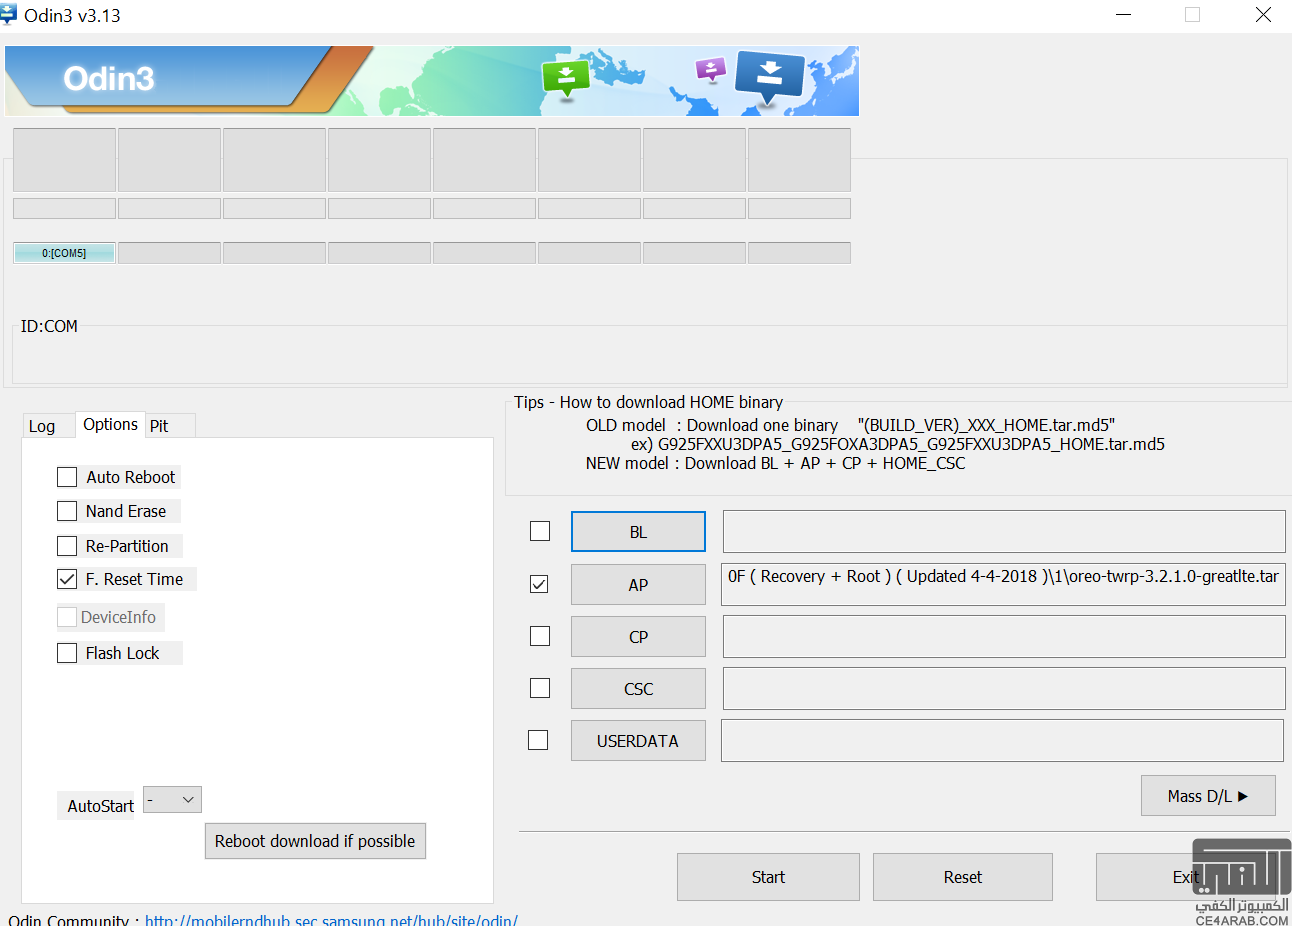This screenshot has width=1292, height=926.
Task: Uncheck the AP file checkbox
Action: point(539,584)
